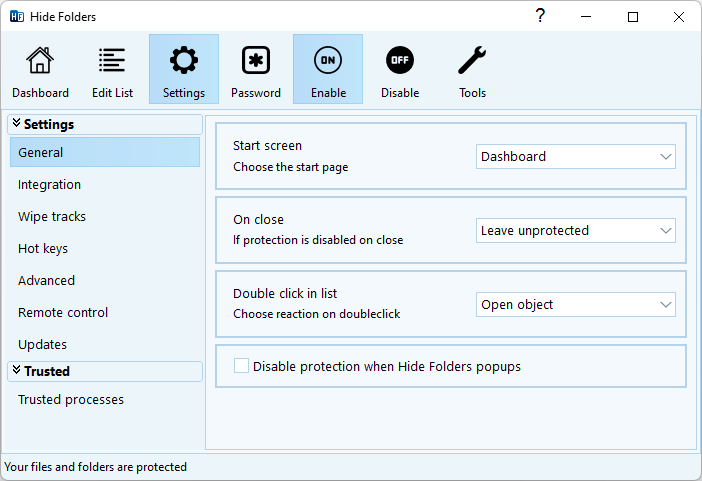Viewport: 702px width, 481px height.
Task: Switch to Advanced settings
Action: pyautogui.click(x=105, y=280)
